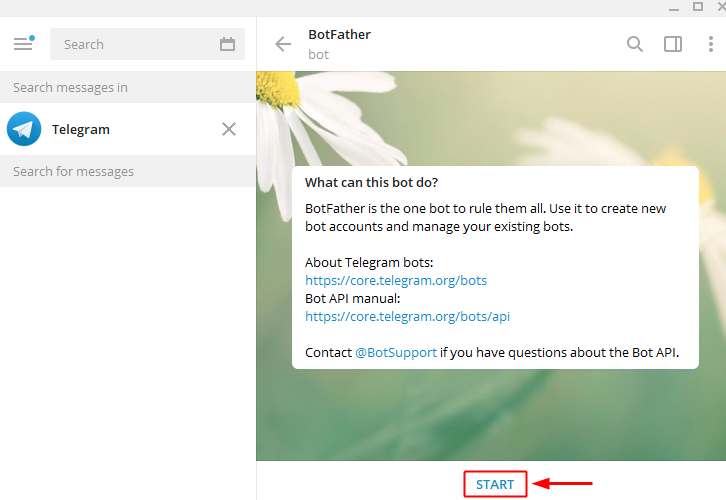The image size is (726, 500).
Task: Click the 'Search messages in' label
Action: [x=70, y=88]
